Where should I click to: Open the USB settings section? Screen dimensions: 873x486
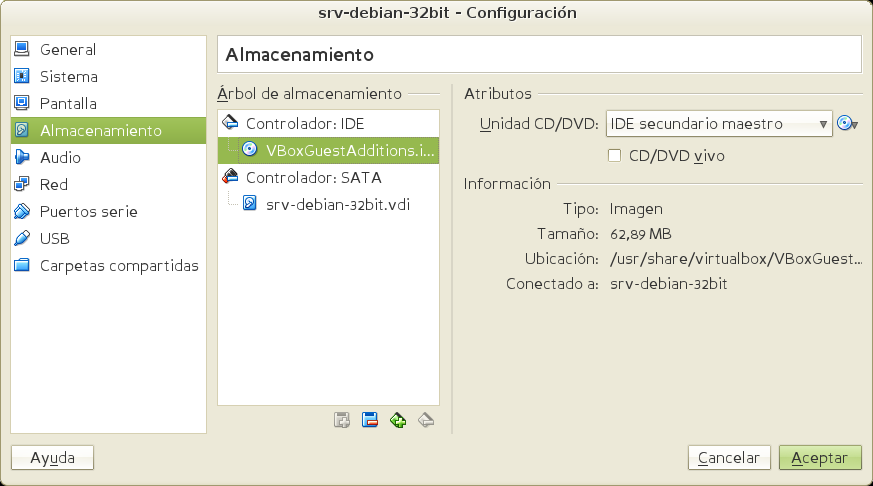click(54, 239)
